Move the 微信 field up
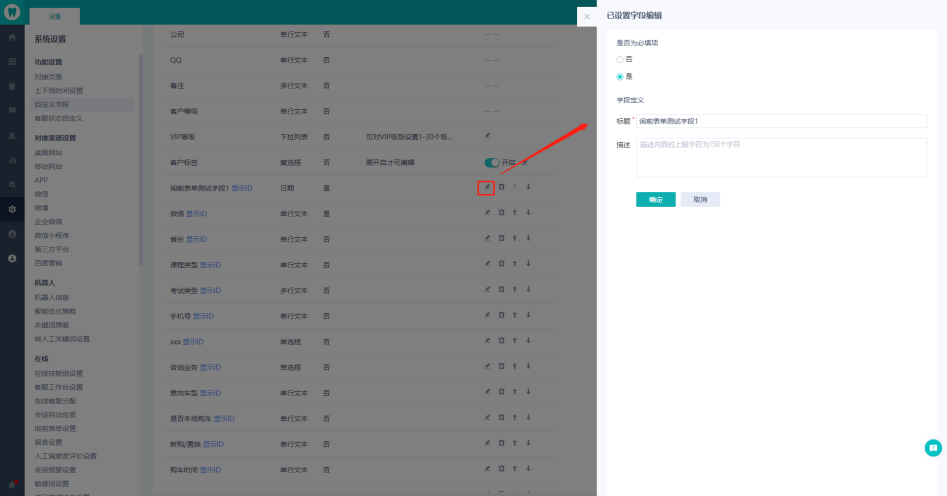This screenshot has width=947, height=496. (515, 213)
